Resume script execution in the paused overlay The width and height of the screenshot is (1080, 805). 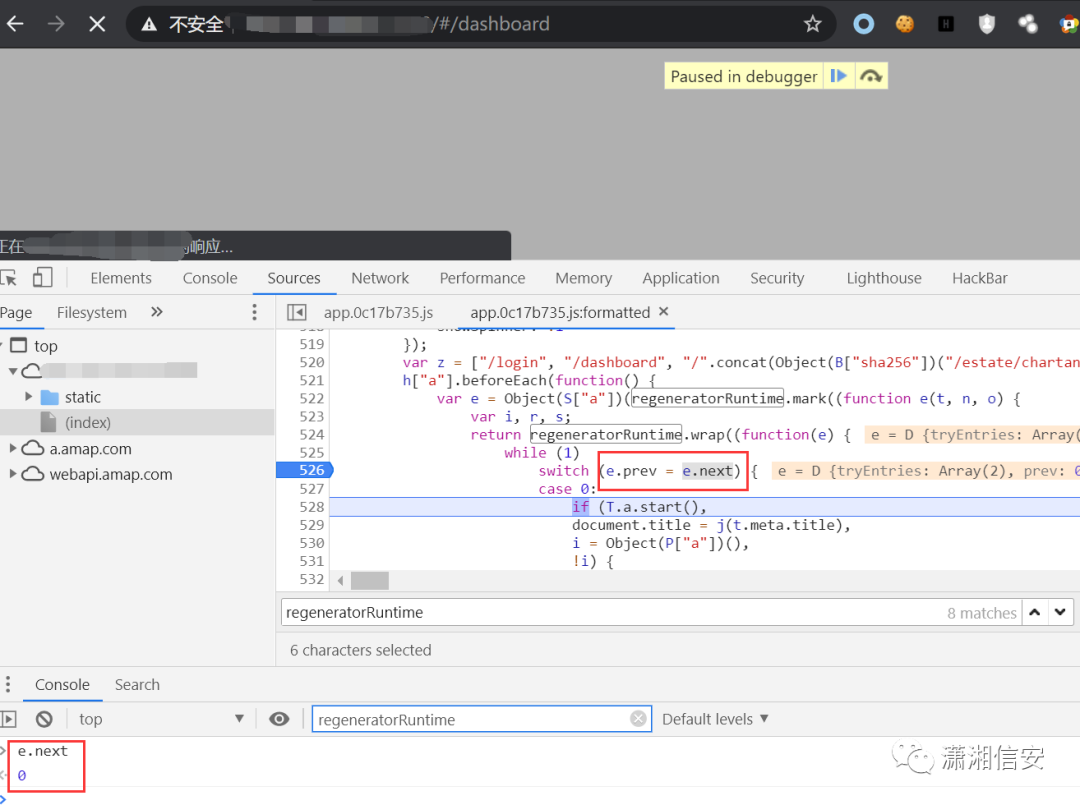coord(838,76)
